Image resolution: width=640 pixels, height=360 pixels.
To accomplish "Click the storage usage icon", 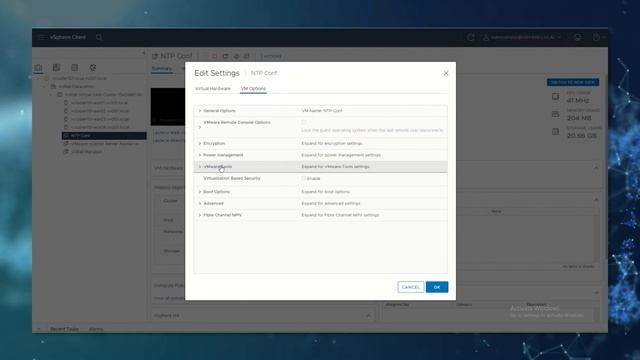I will click(x=556, y=132).
